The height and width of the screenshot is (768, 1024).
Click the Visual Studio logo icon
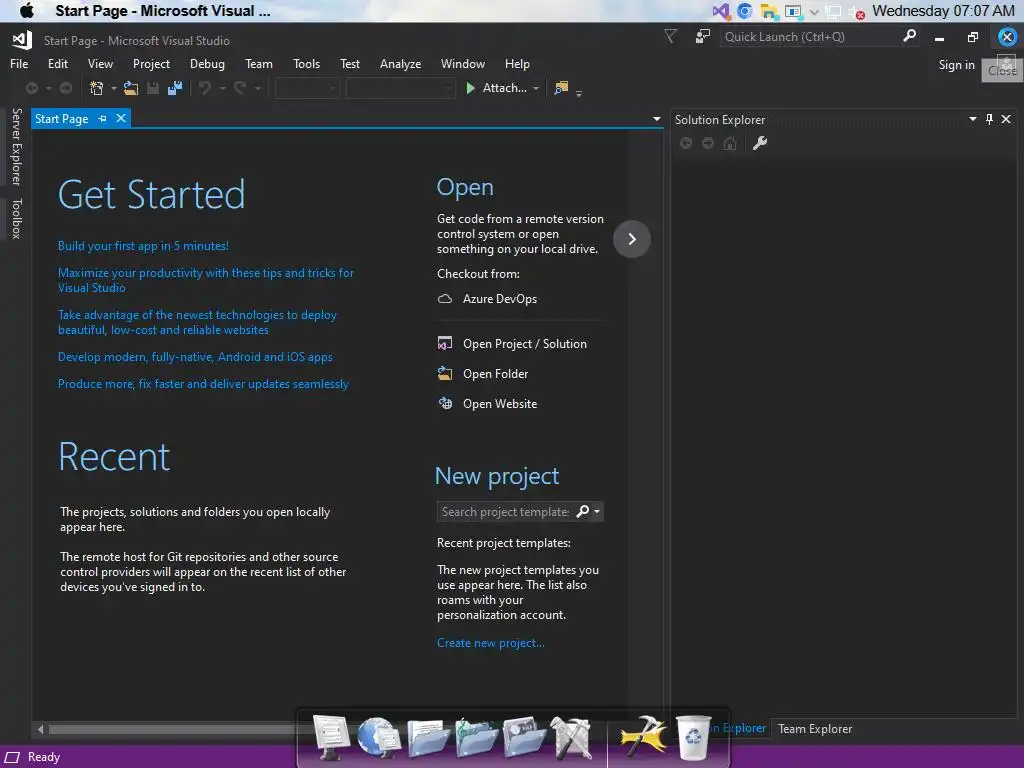click(x=22, y=40)
